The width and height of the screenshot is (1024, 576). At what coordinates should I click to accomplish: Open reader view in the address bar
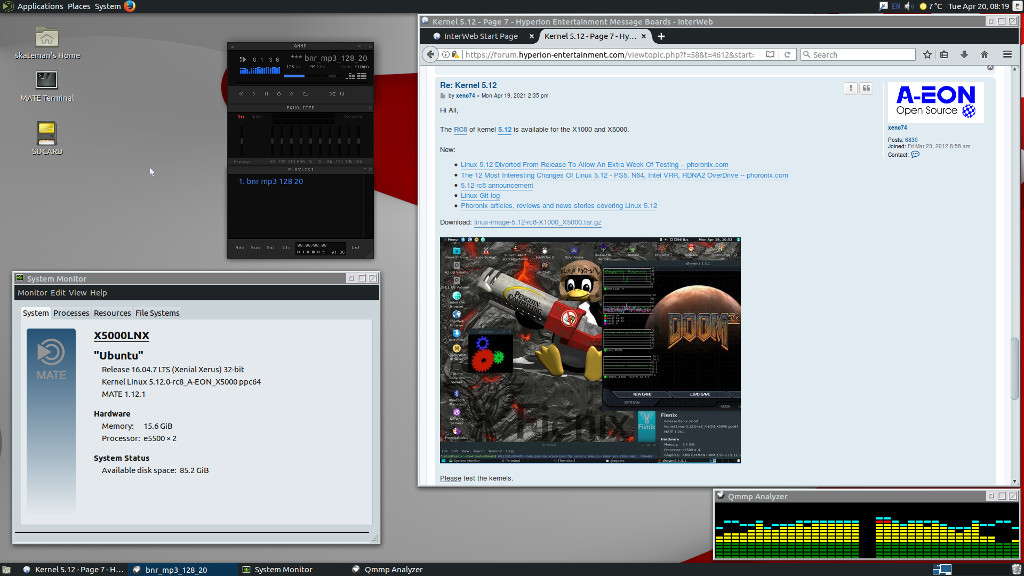click(x=770, y=55)
